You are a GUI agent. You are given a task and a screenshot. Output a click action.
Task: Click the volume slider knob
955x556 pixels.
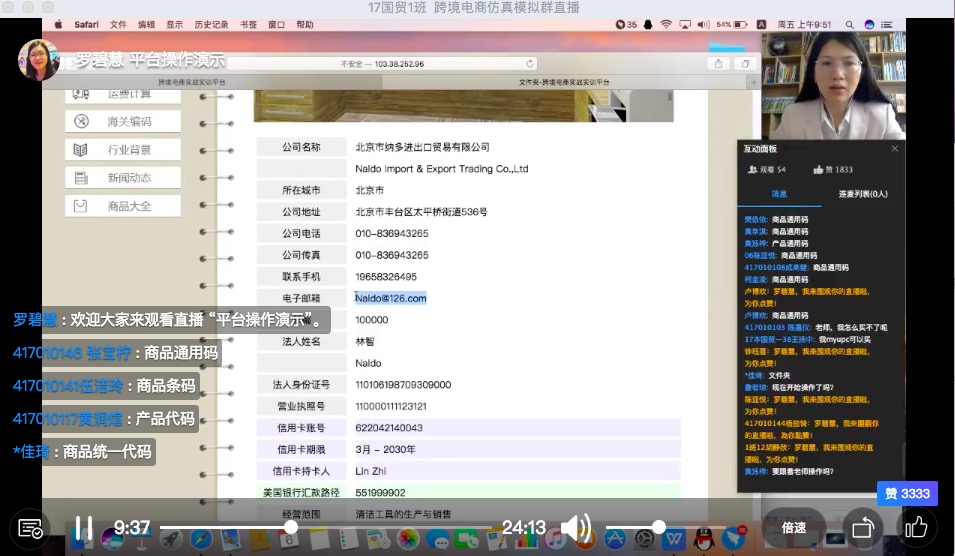tap(659, 527)
